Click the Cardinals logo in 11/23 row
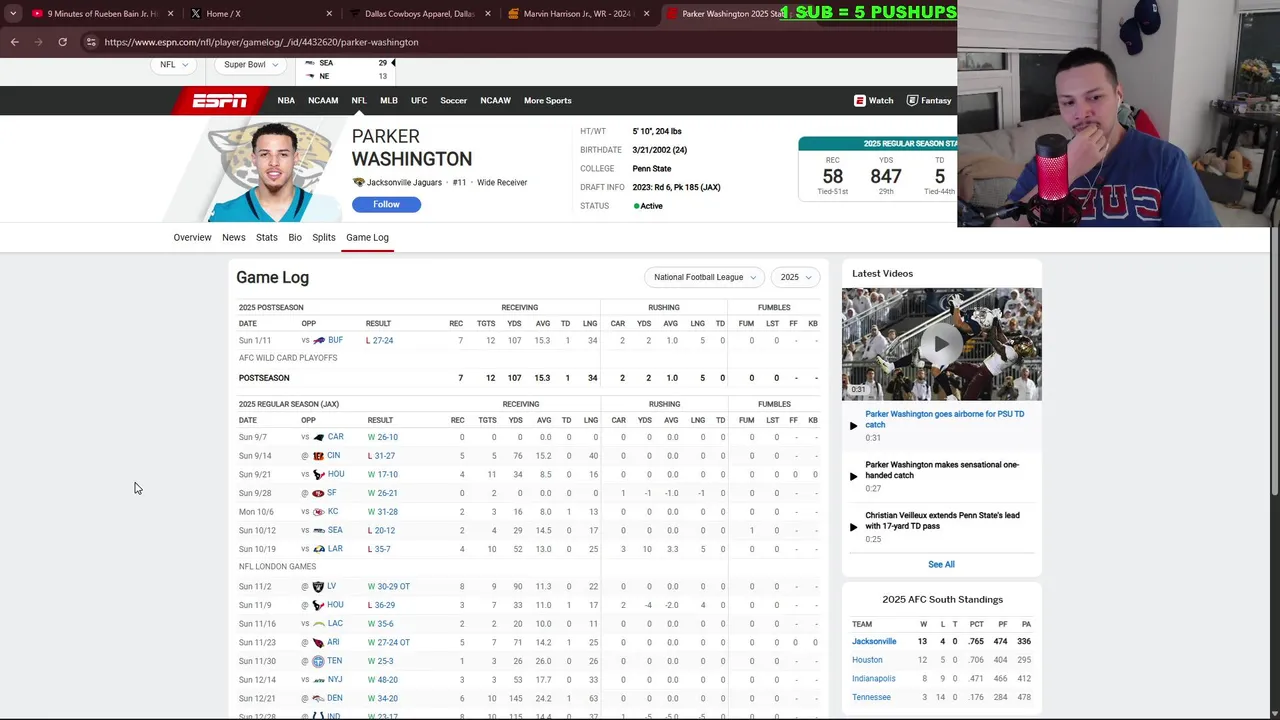The width and height of the screenshot is (1280, 720). click(318, 643)
